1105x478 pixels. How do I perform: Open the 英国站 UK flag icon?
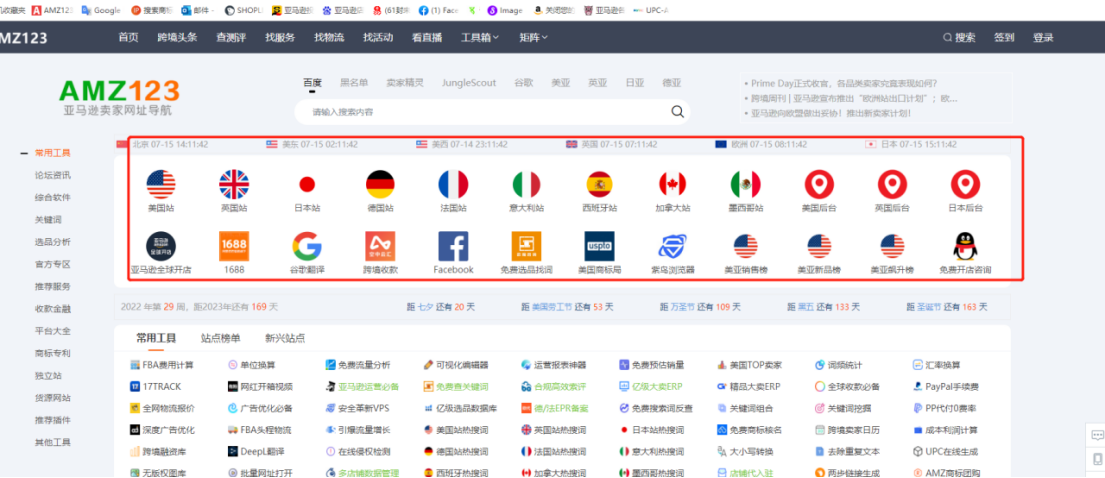[234, 185]
